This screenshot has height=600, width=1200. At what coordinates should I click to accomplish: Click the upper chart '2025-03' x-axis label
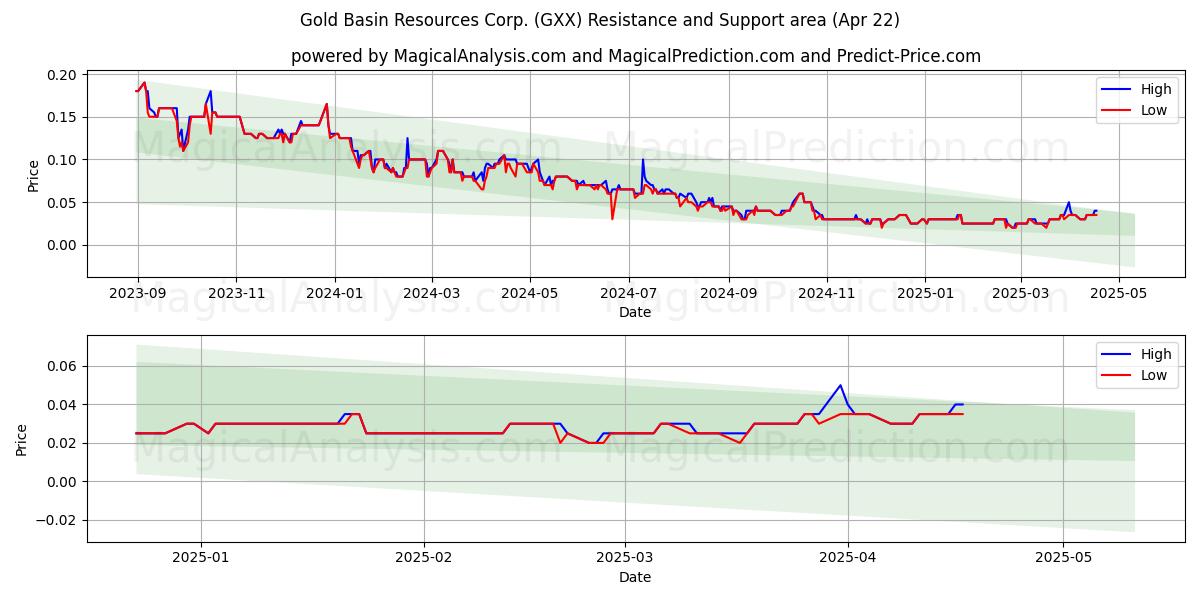click(1020, 292)
